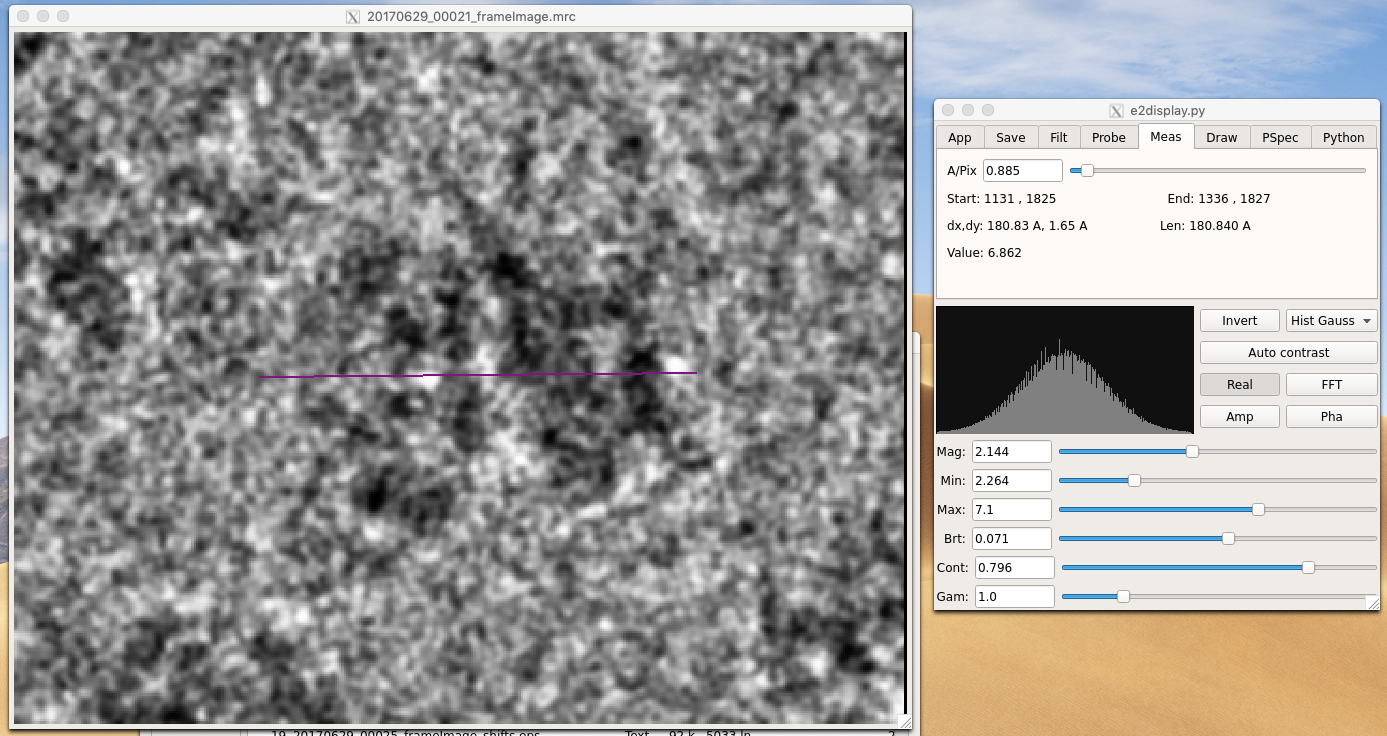Click the Auto contrast button
Image resolution: width=1387 pixels, height=736 pixels.
coord(1289,352)
